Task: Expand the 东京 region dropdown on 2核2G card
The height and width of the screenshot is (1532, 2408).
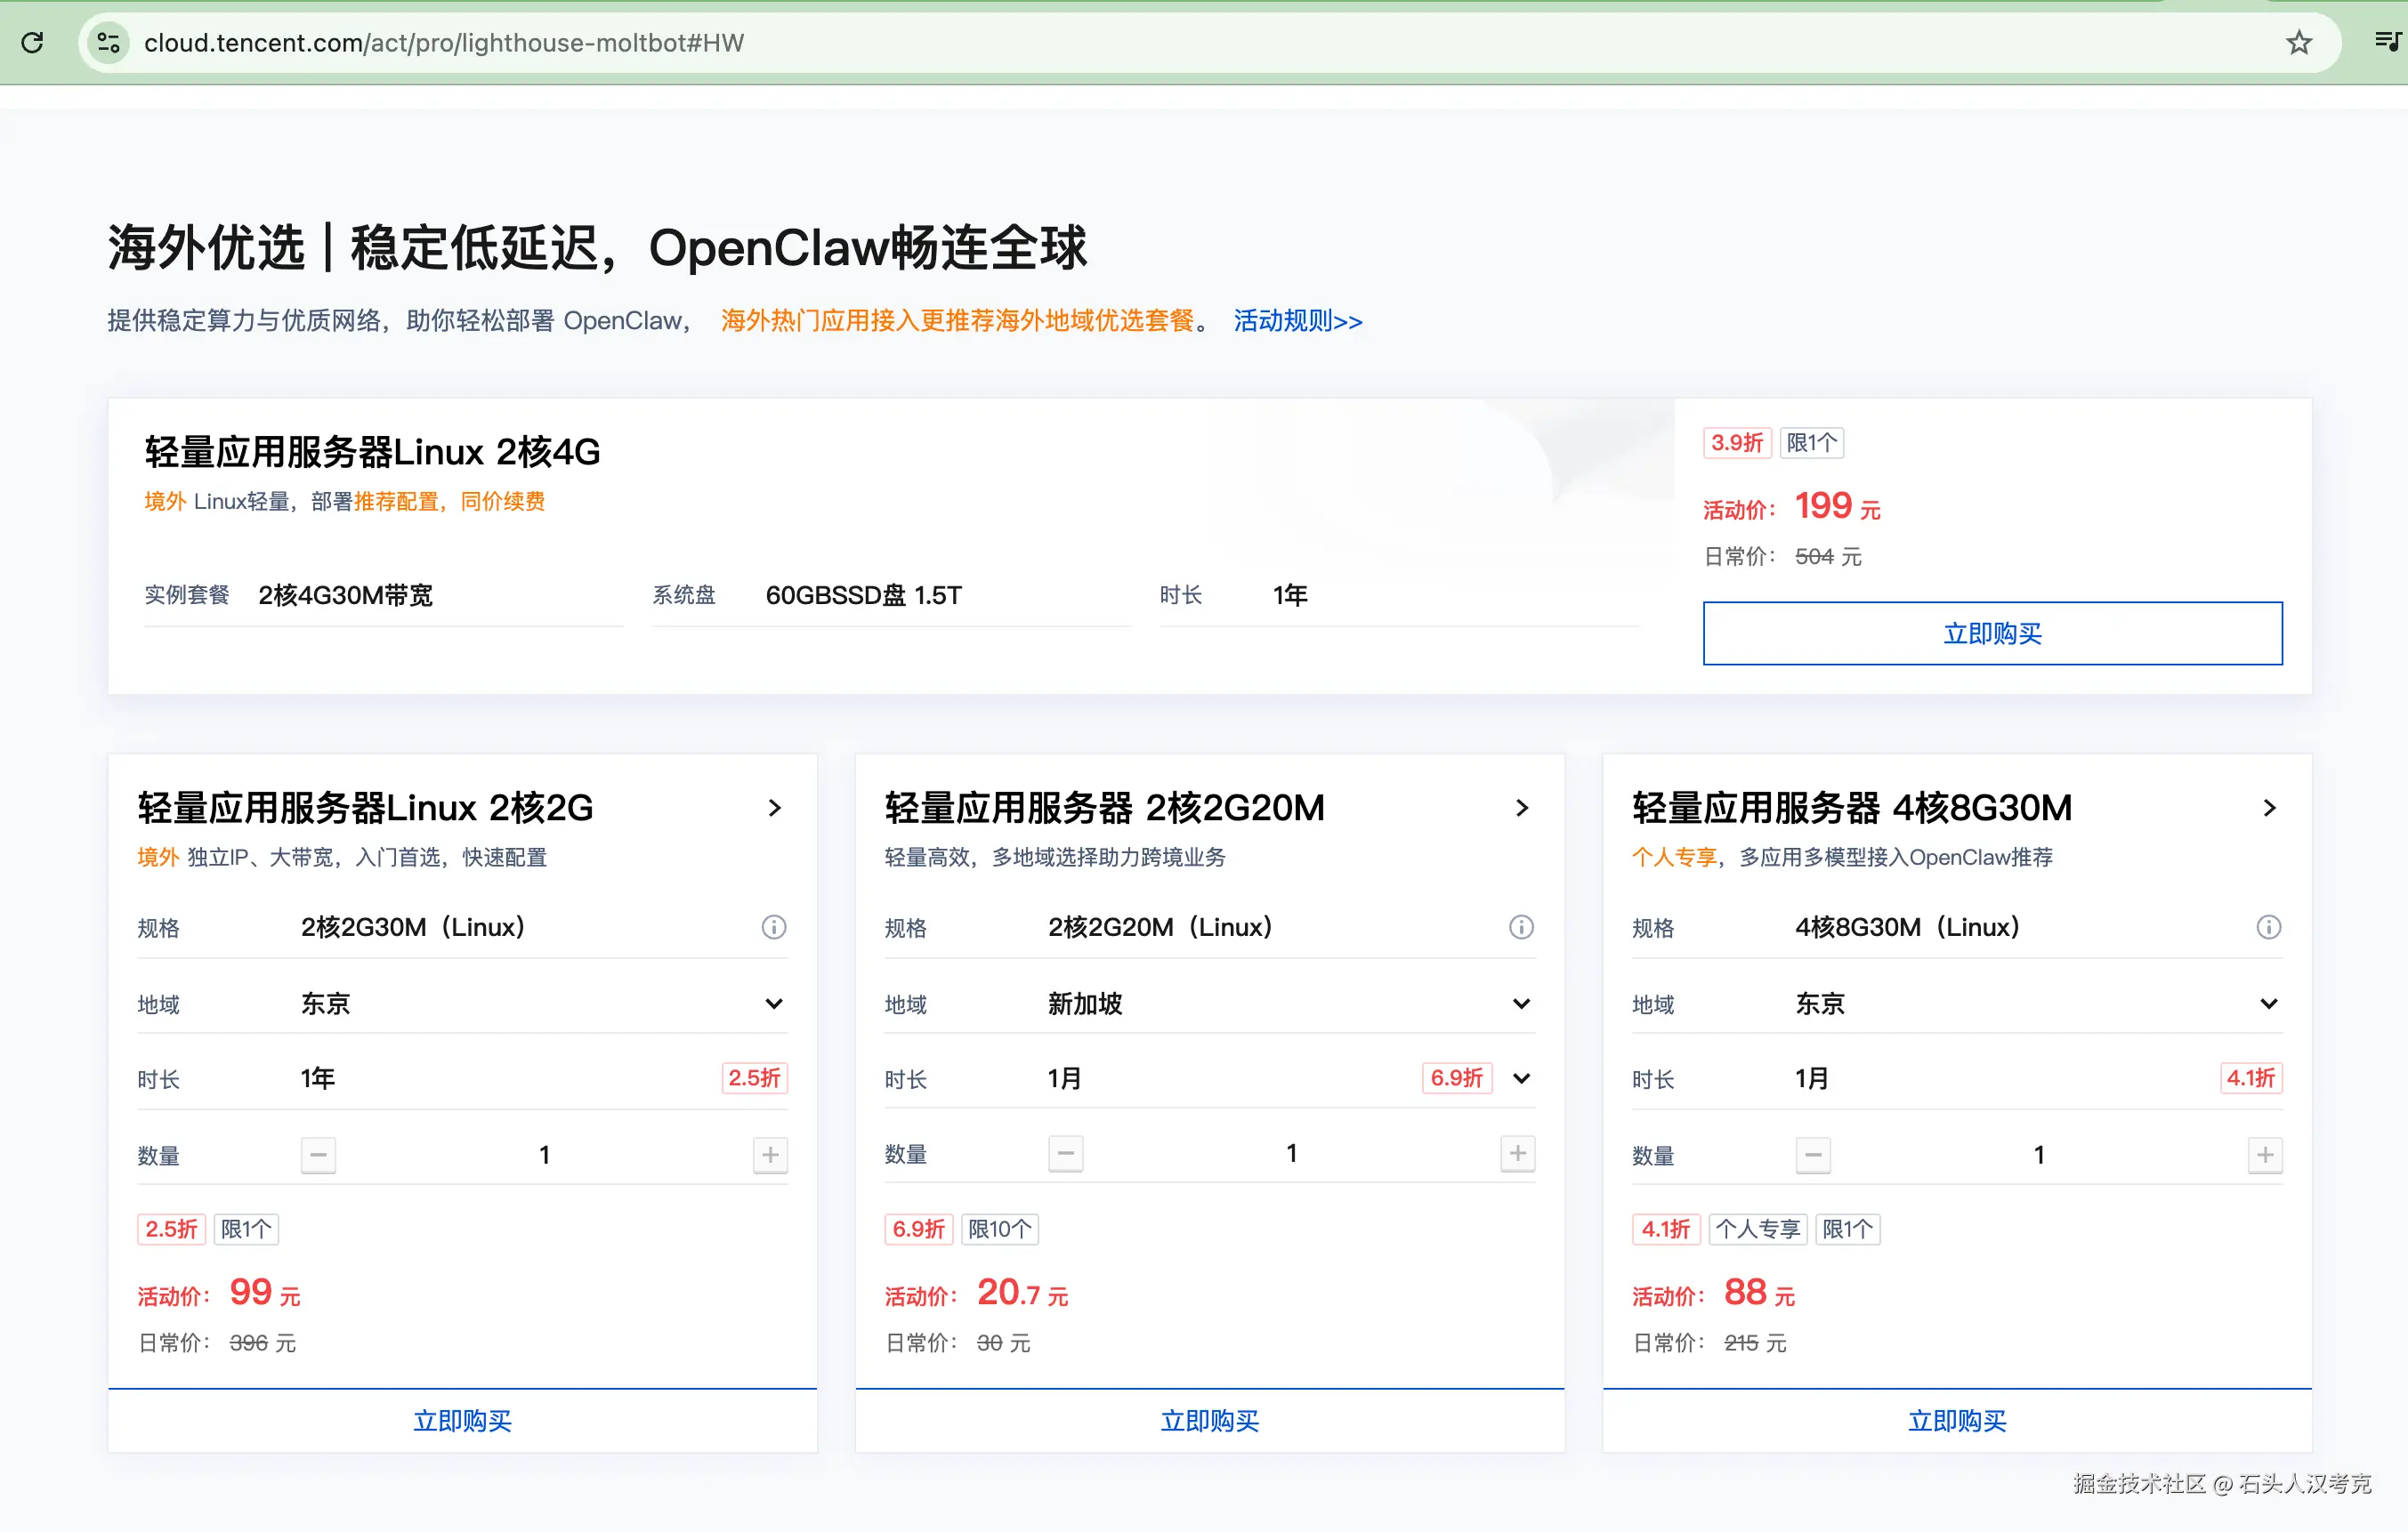Action: 773,1003
